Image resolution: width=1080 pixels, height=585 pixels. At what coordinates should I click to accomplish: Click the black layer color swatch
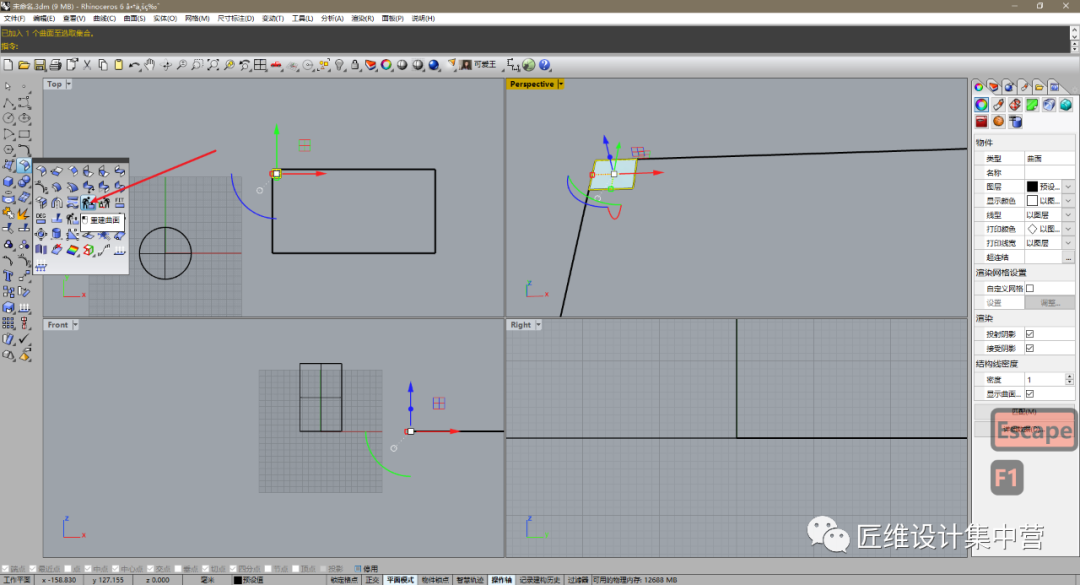tap(1032, 187)
